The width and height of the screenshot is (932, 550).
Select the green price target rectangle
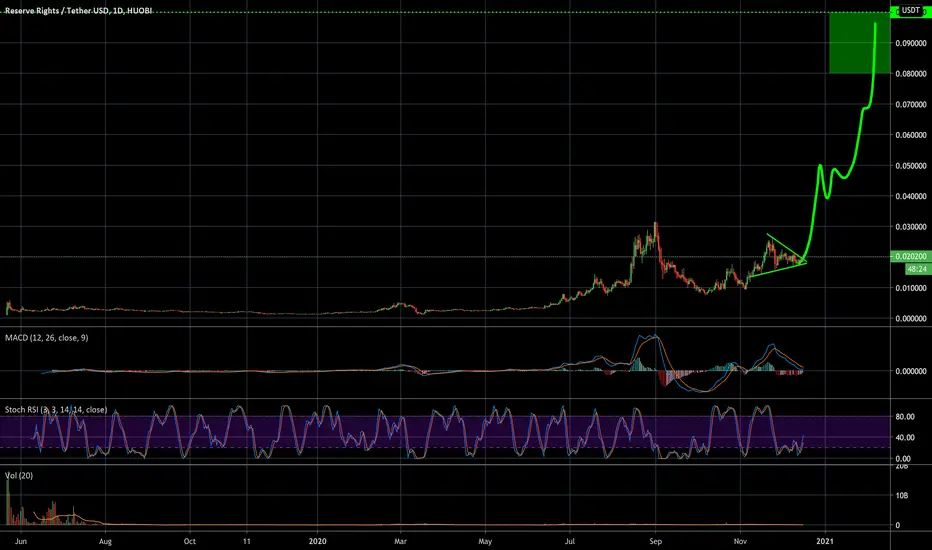tap(860, 43)
